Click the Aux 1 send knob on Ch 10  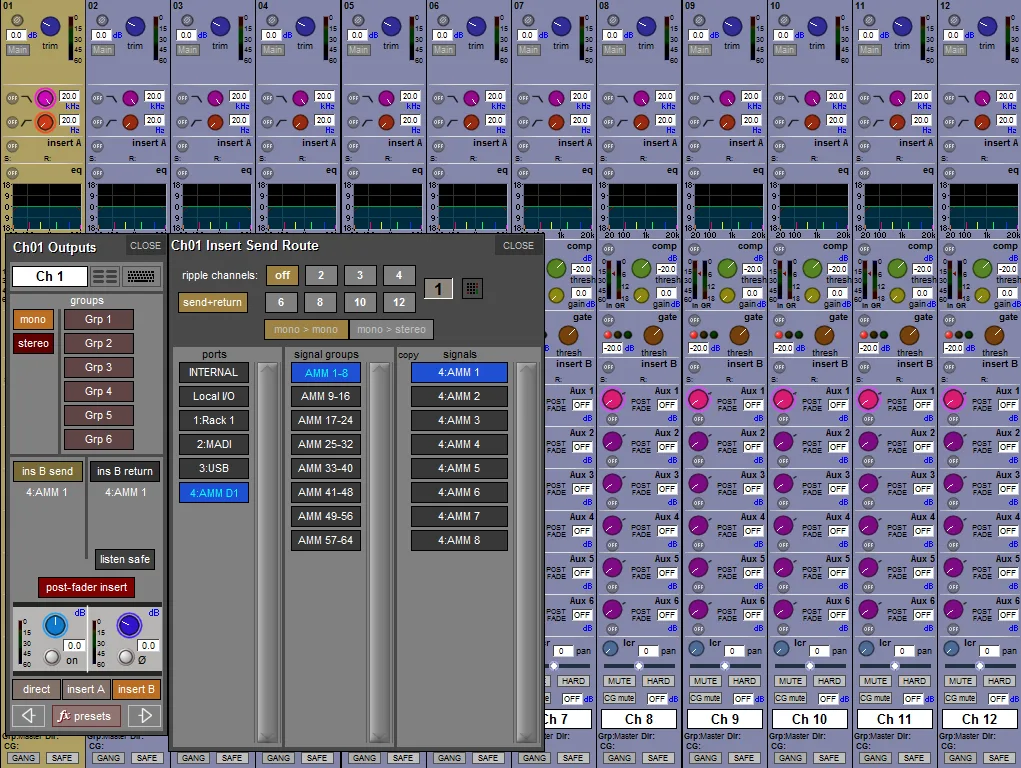[x=783, y=399]
